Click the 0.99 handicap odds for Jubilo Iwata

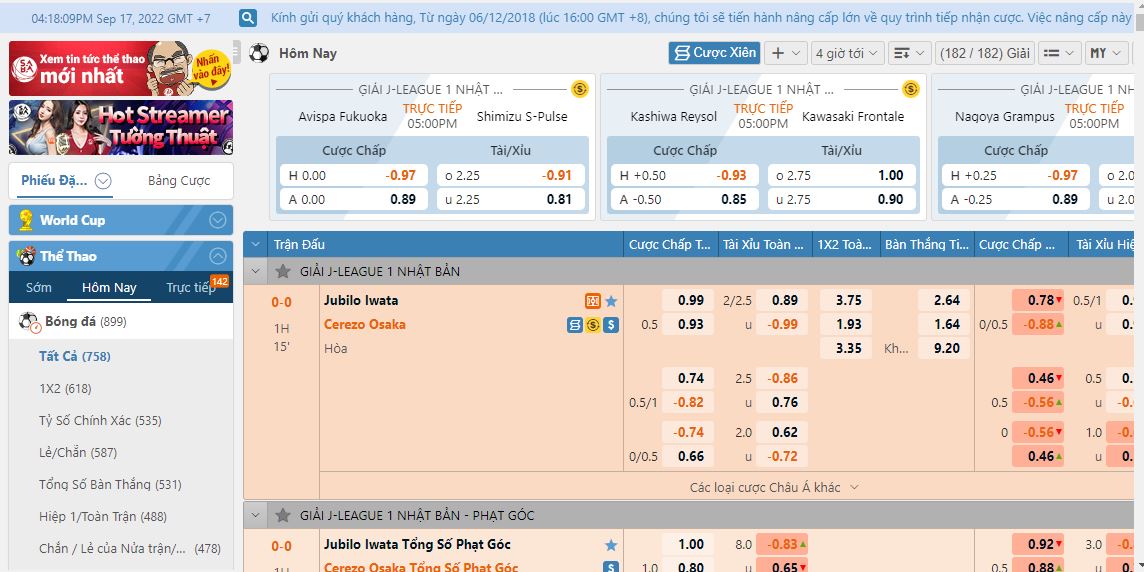[690, 301]
